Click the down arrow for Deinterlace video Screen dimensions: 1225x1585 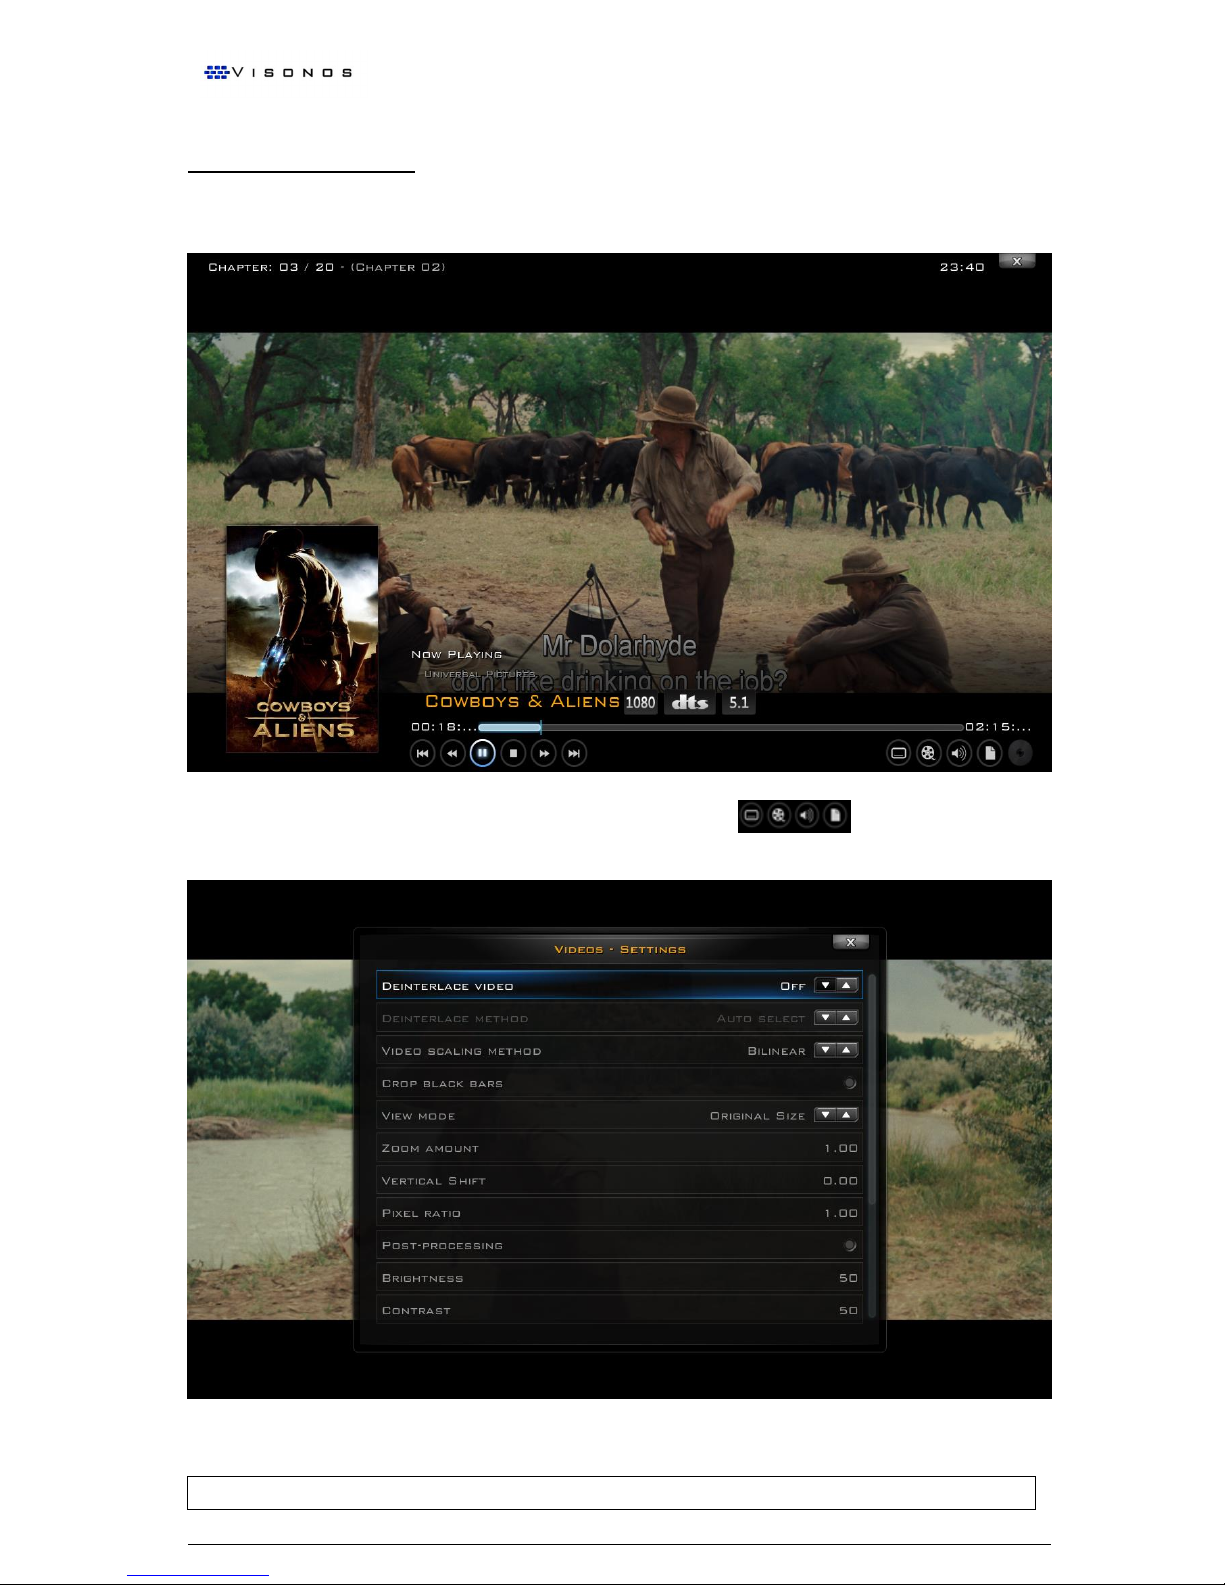(x=825, y=985)
